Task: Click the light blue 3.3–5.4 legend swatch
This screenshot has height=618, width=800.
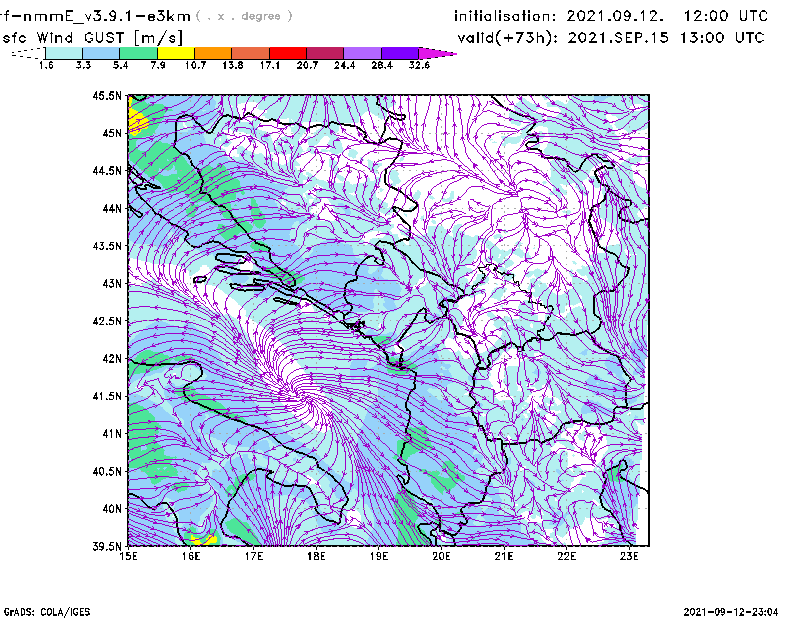Action: tap(101, 53)
